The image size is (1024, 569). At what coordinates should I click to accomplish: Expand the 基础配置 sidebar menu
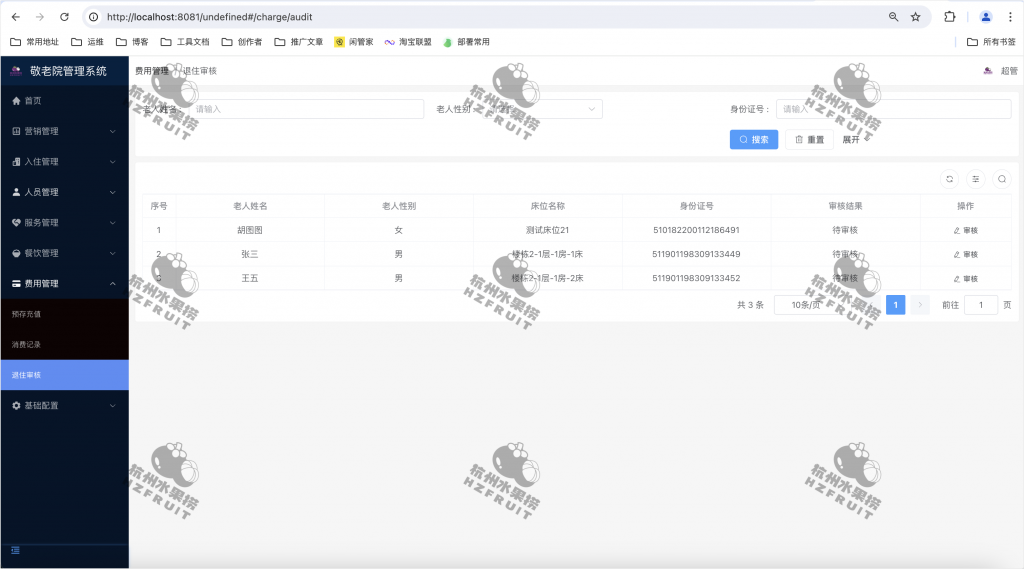click(65, 406)
